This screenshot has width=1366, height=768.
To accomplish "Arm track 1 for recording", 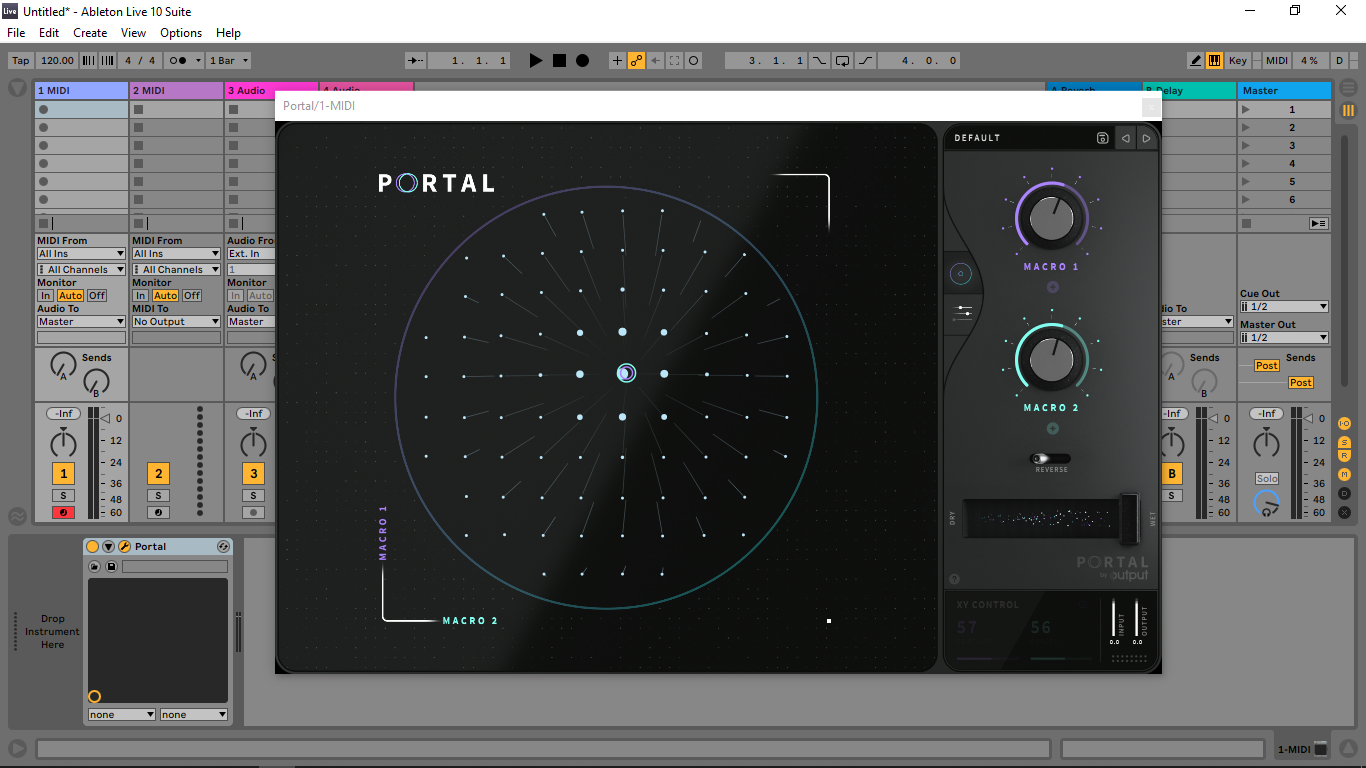I will coord(63,512).
